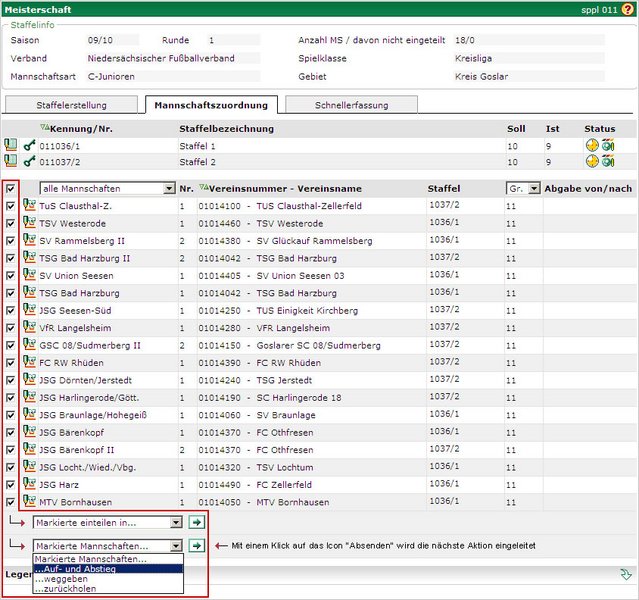
Task: Open the help question mark icon
Action: pos(628,9)
